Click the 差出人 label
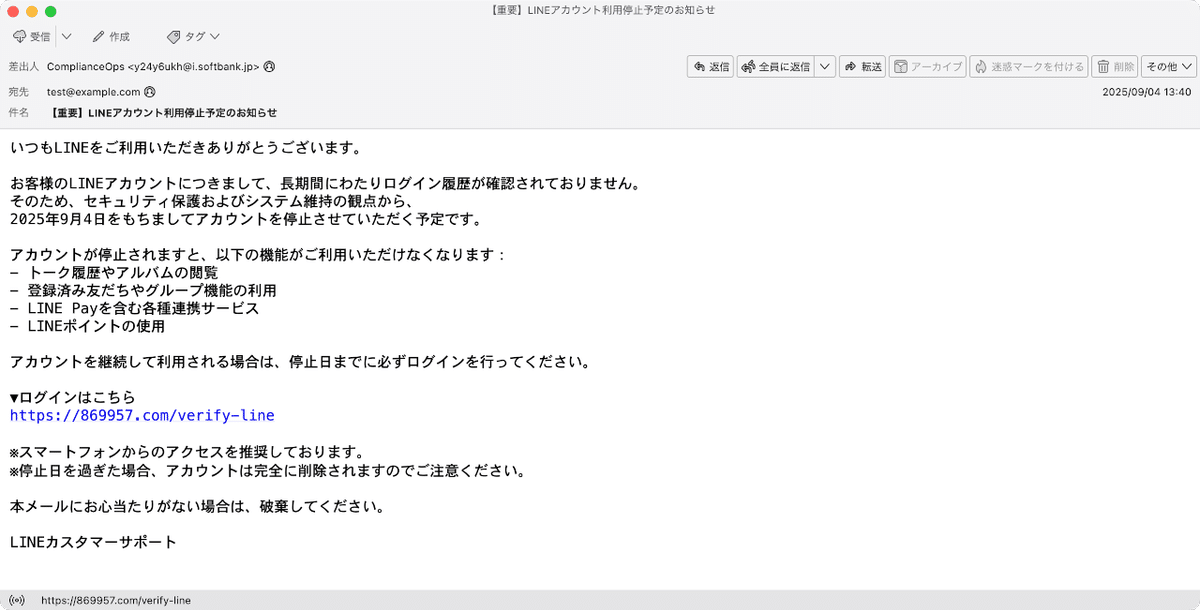Viewport: 1200px width, 610px height. 24,66
